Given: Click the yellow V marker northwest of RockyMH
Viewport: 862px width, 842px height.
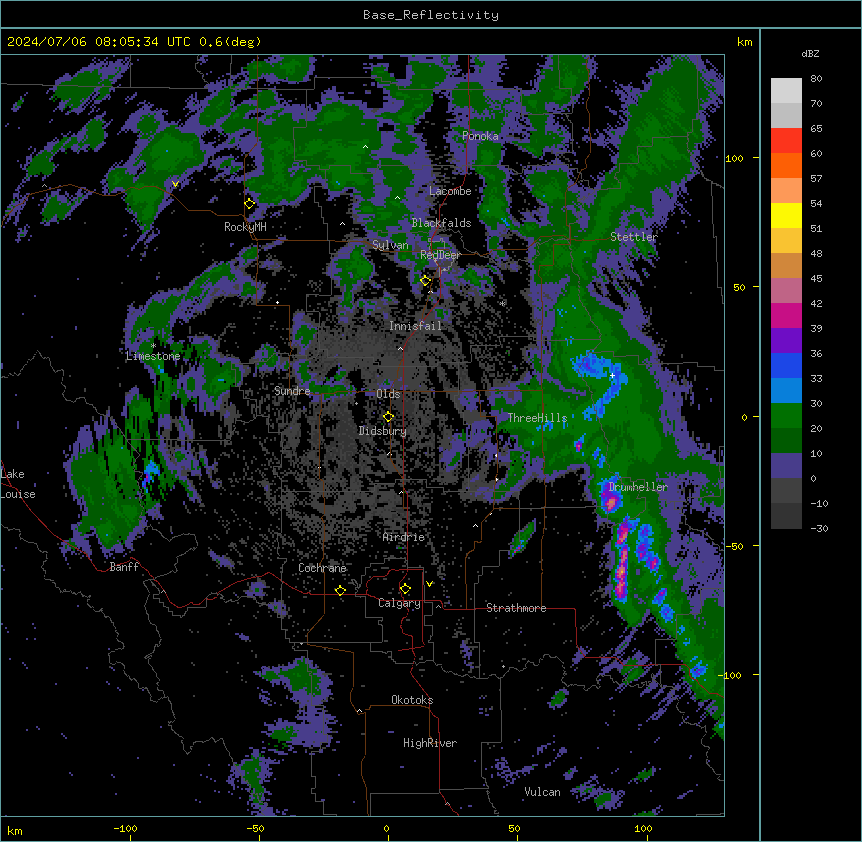Looking at the screenshot, I should [x=175, y=184].
